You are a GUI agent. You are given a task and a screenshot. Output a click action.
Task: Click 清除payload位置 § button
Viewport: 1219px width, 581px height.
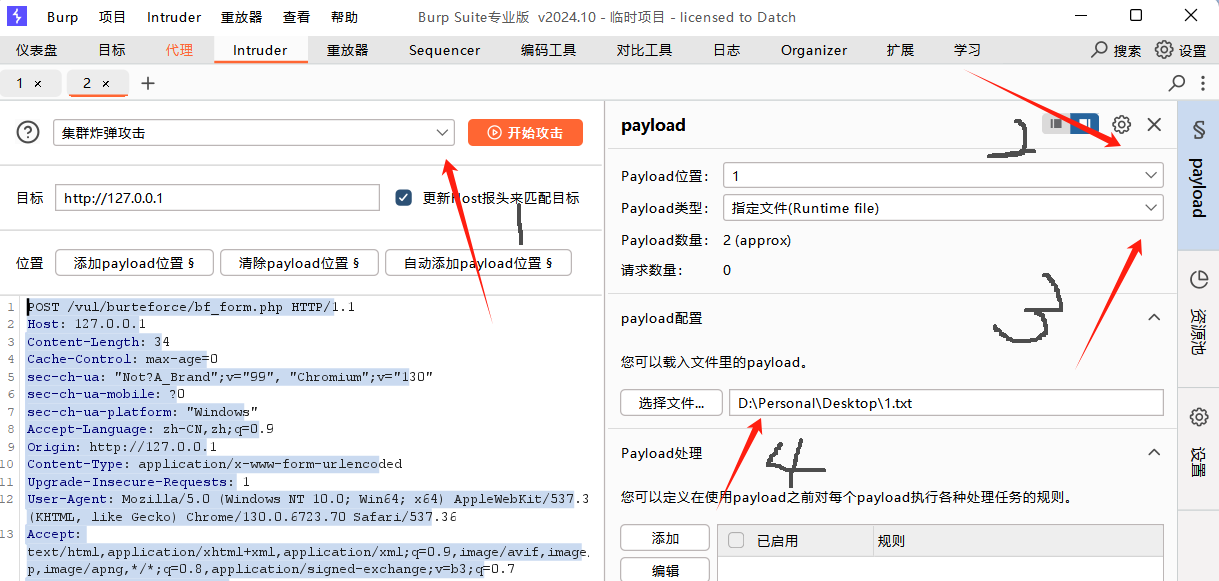pos(298,263)
